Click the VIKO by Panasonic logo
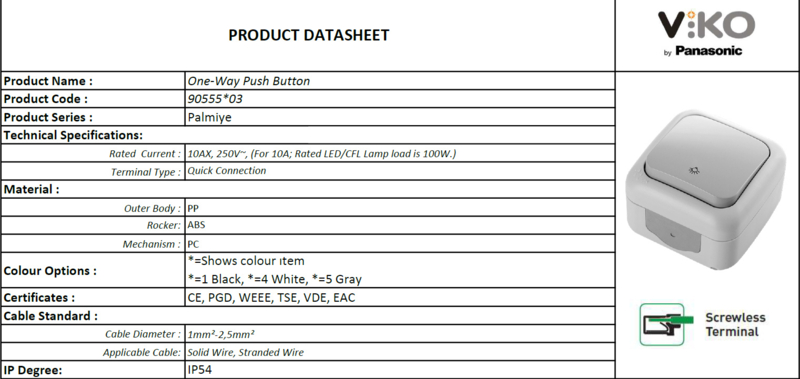800x379 pixels. pos(707,34)
